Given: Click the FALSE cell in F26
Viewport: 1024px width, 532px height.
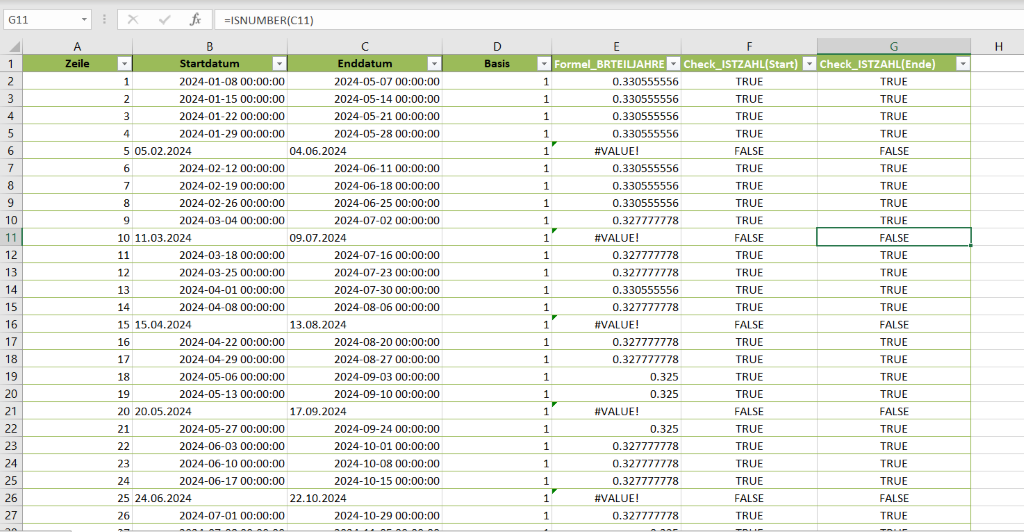Looking at the screenshot, I should [x=749, y=498].
